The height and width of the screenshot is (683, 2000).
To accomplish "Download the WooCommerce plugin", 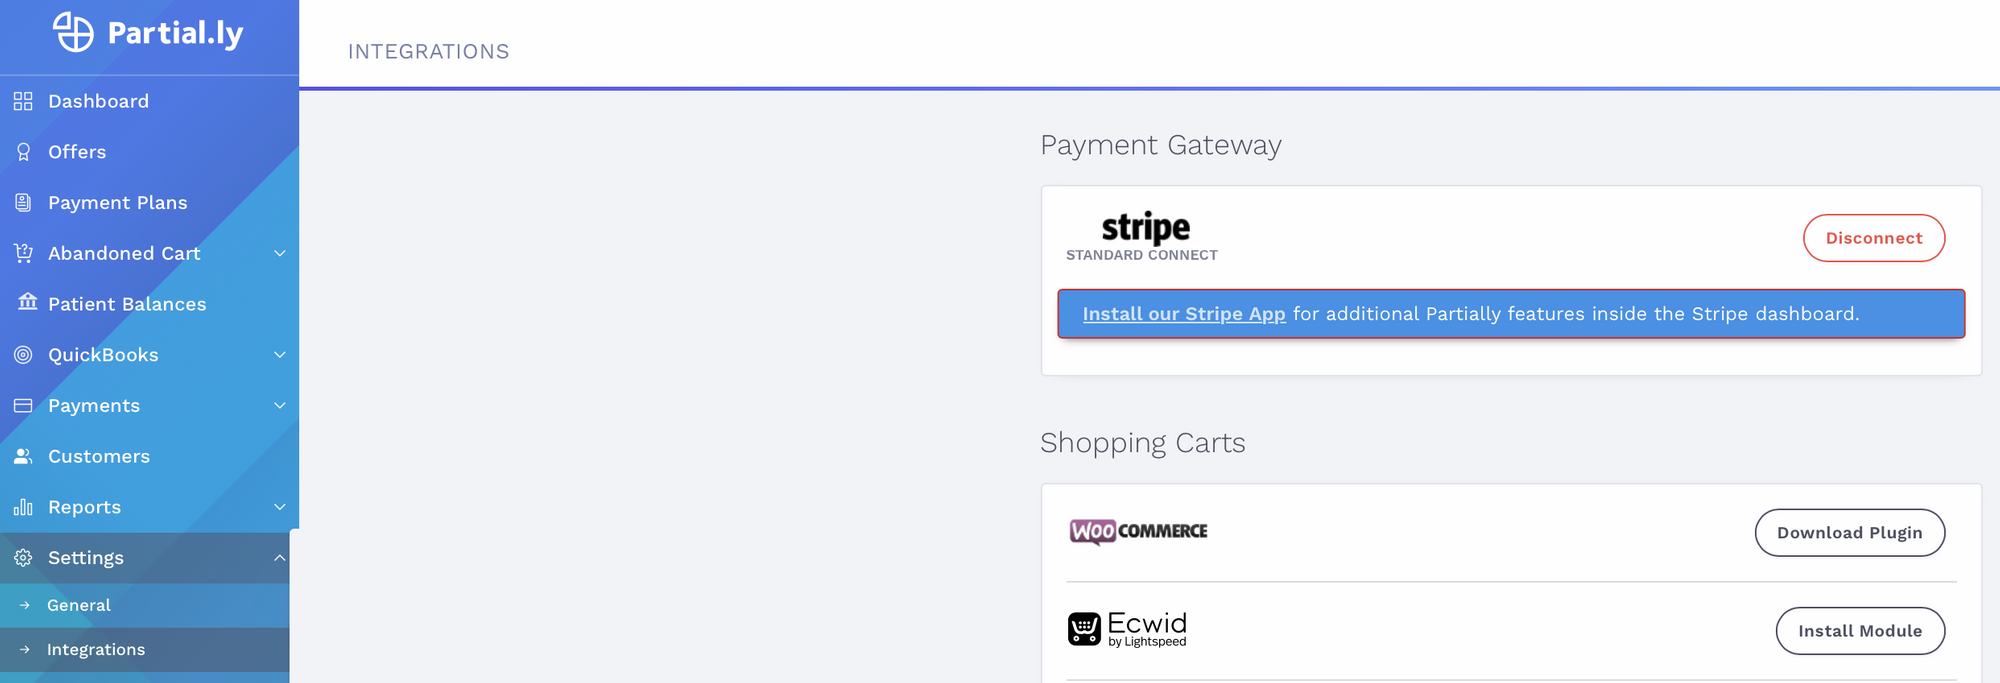I will tap(1850, 533).
